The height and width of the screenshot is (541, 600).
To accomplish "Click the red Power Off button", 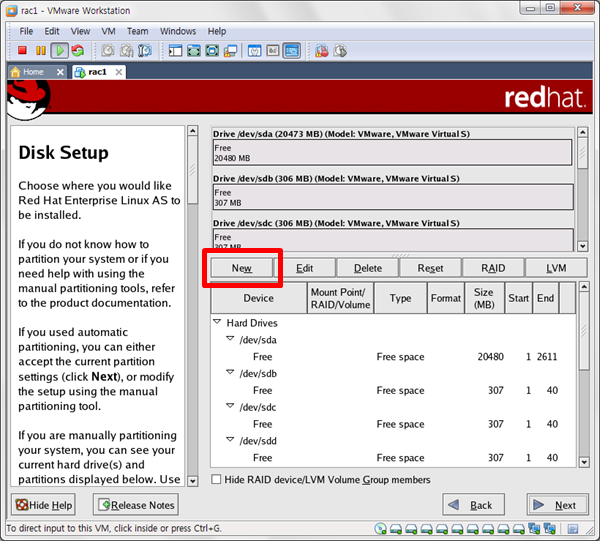I will point(22,51).
